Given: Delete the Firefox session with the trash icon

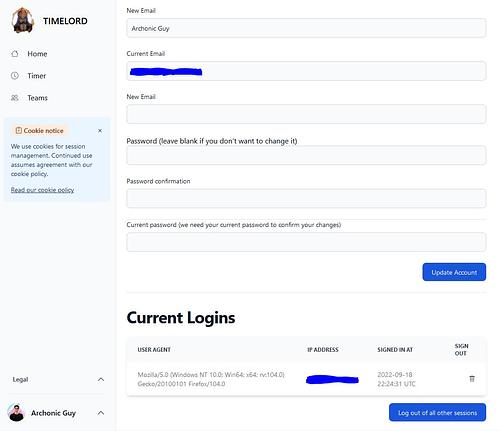Looking at the screenshot, I should tap(472, 379).
